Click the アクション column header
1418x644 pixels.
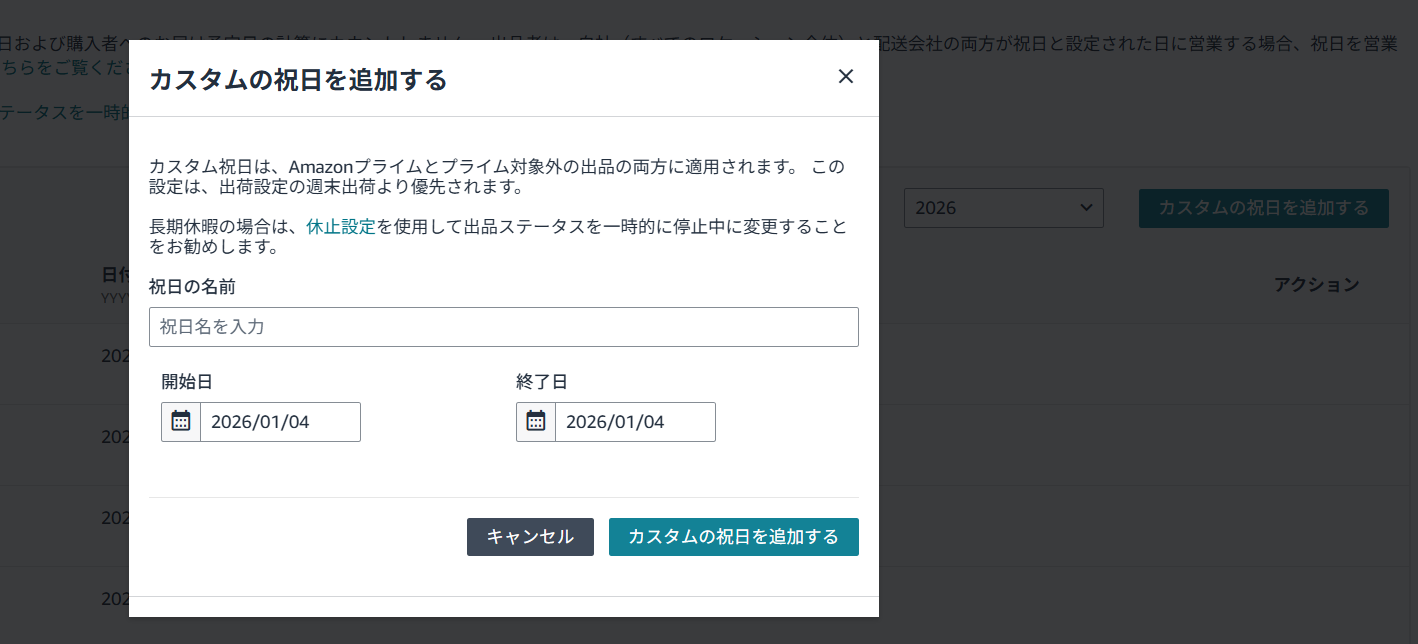click(x=1316, y=285)
